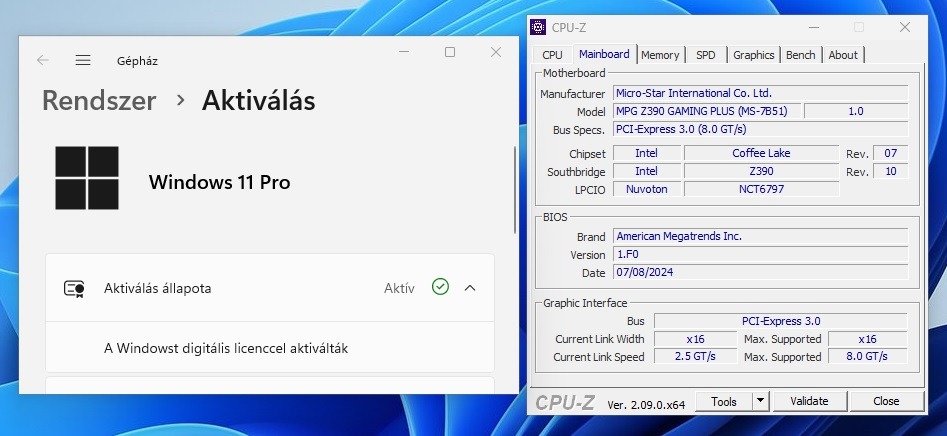
Task: Click the Close button in CPU-Z
Action: tap(886, 401)
